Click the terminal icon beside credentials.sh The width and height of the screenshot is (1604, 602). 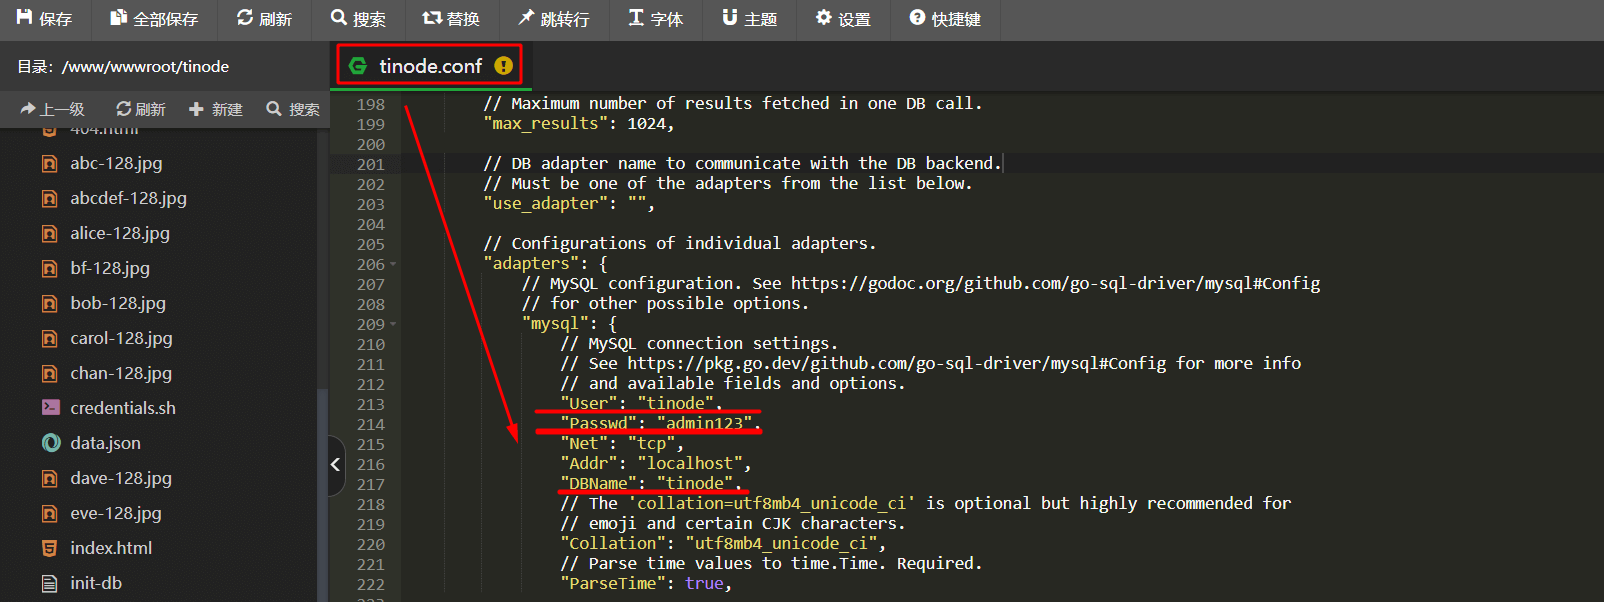pos(50,407)
